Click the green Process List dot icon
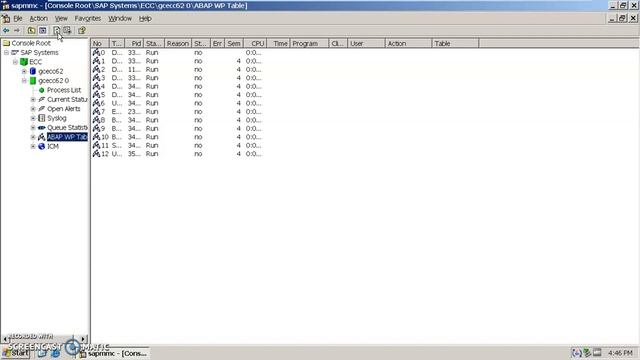The width and height of the screenshot is (640, 360). click(x=42, y=90)
